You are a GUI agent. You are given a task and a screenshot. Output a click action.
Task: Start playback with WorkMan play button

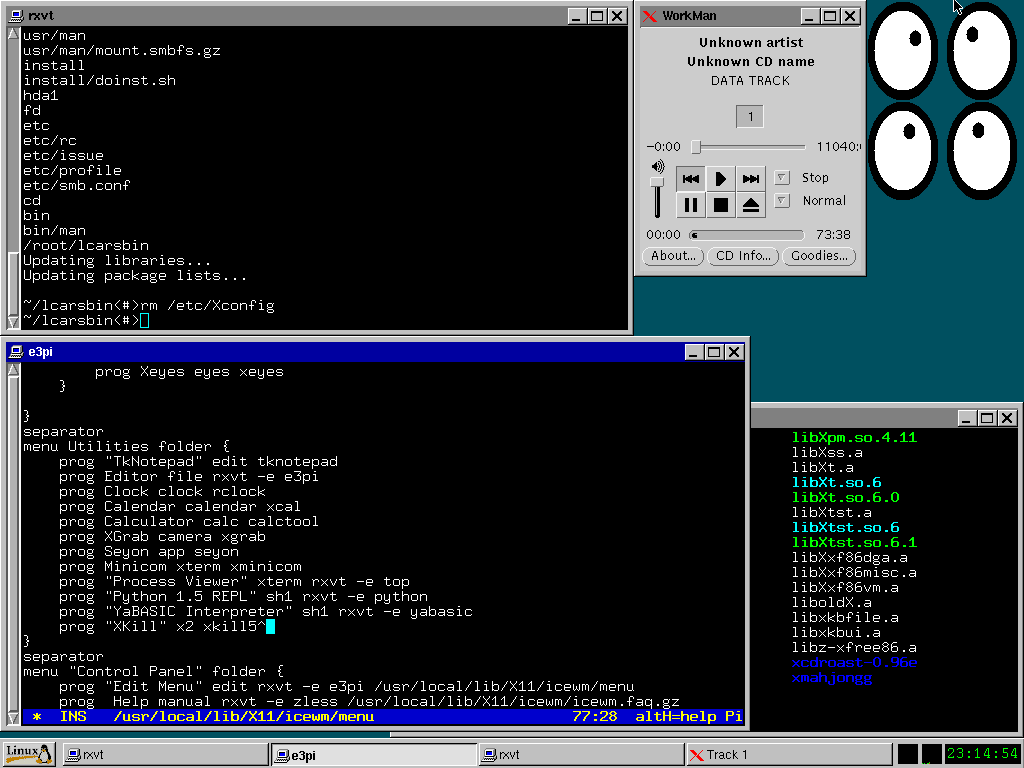[x=720, y=178]
